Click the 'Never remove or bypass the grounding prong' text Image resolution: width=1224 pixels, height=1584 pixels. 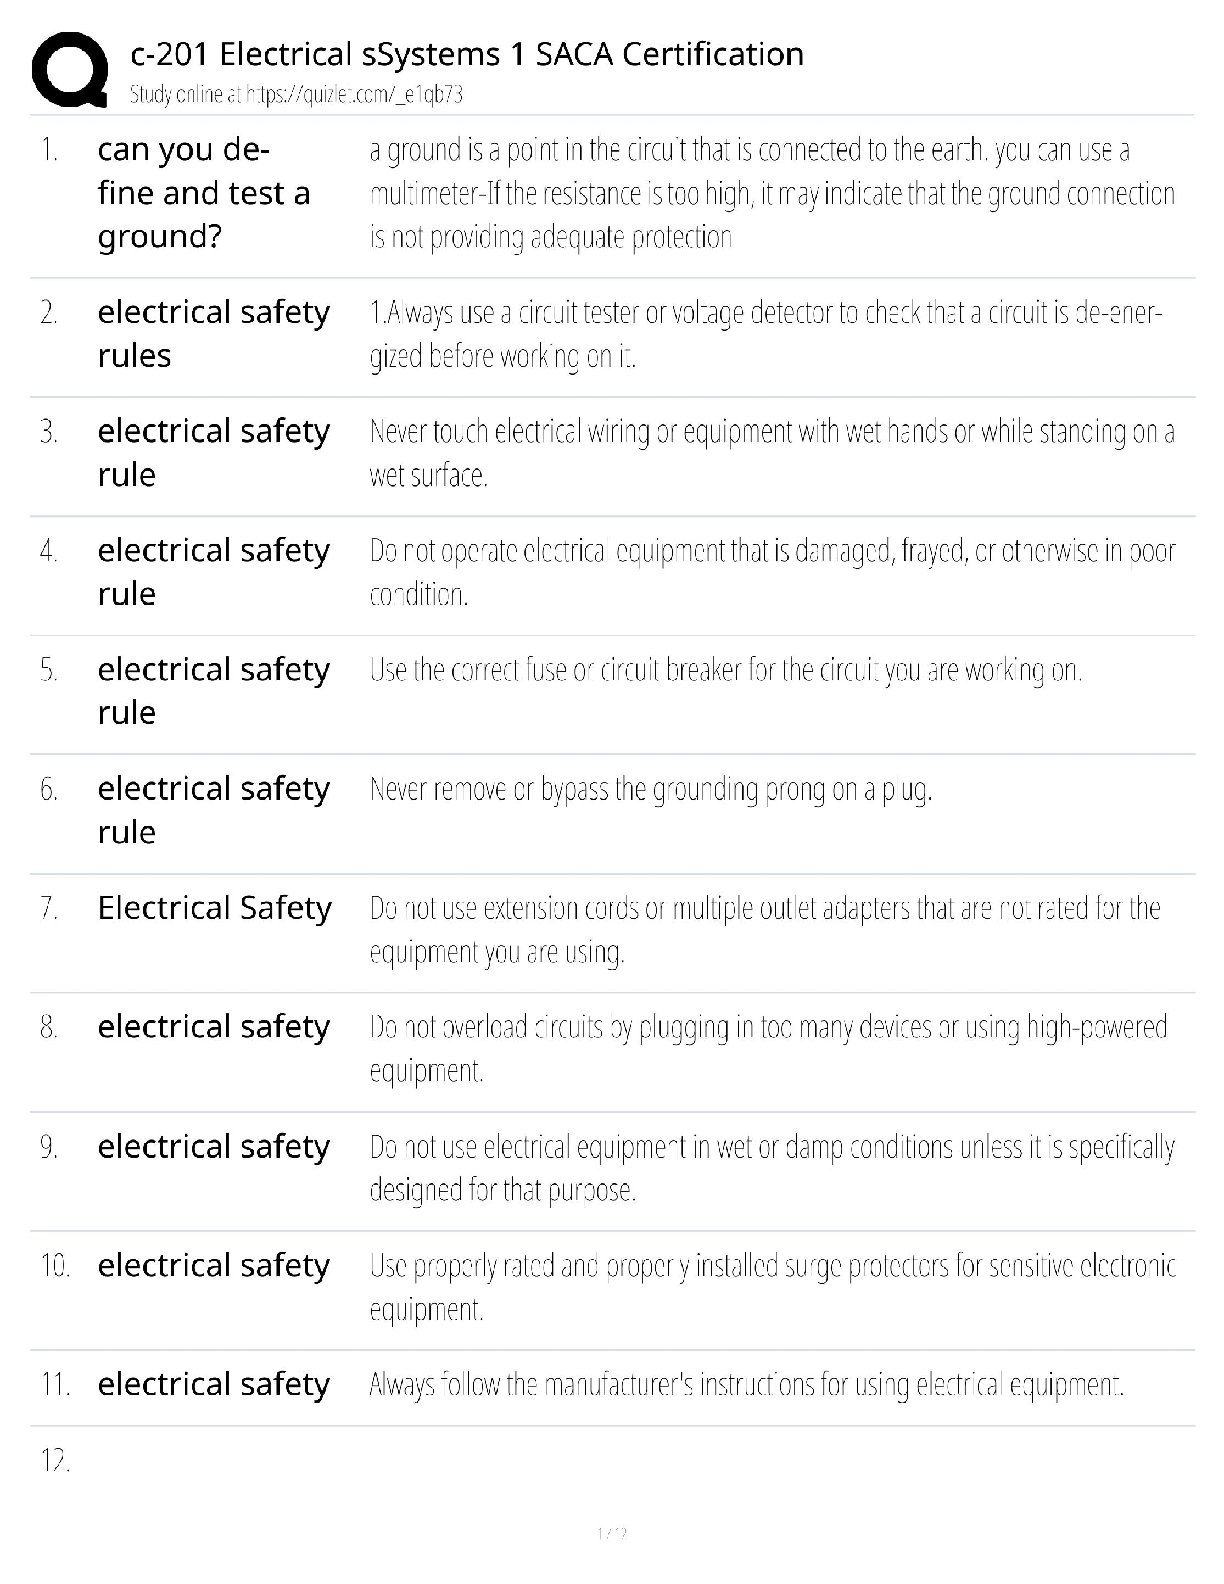point(650,790)
